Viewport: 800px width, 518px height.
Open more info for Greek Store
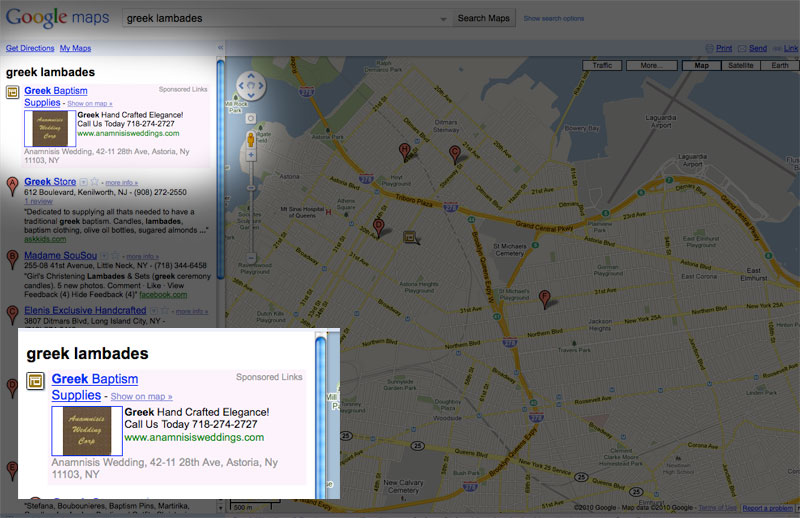(x=121, y=183)
